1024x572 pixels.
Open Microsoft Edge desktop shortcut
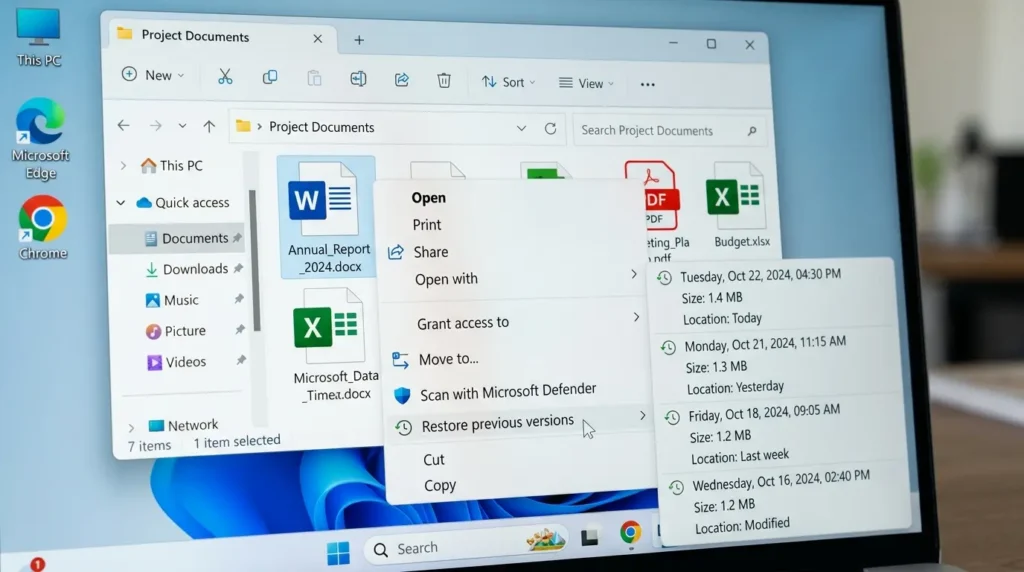40,138
